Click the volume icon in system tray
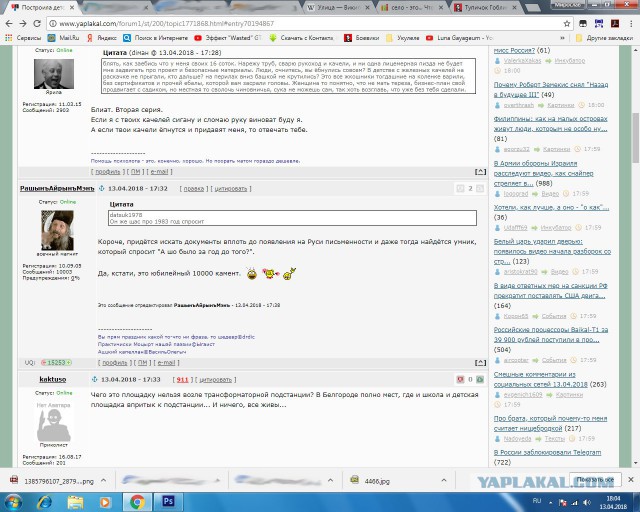The image size is (640, 512). 587,502
